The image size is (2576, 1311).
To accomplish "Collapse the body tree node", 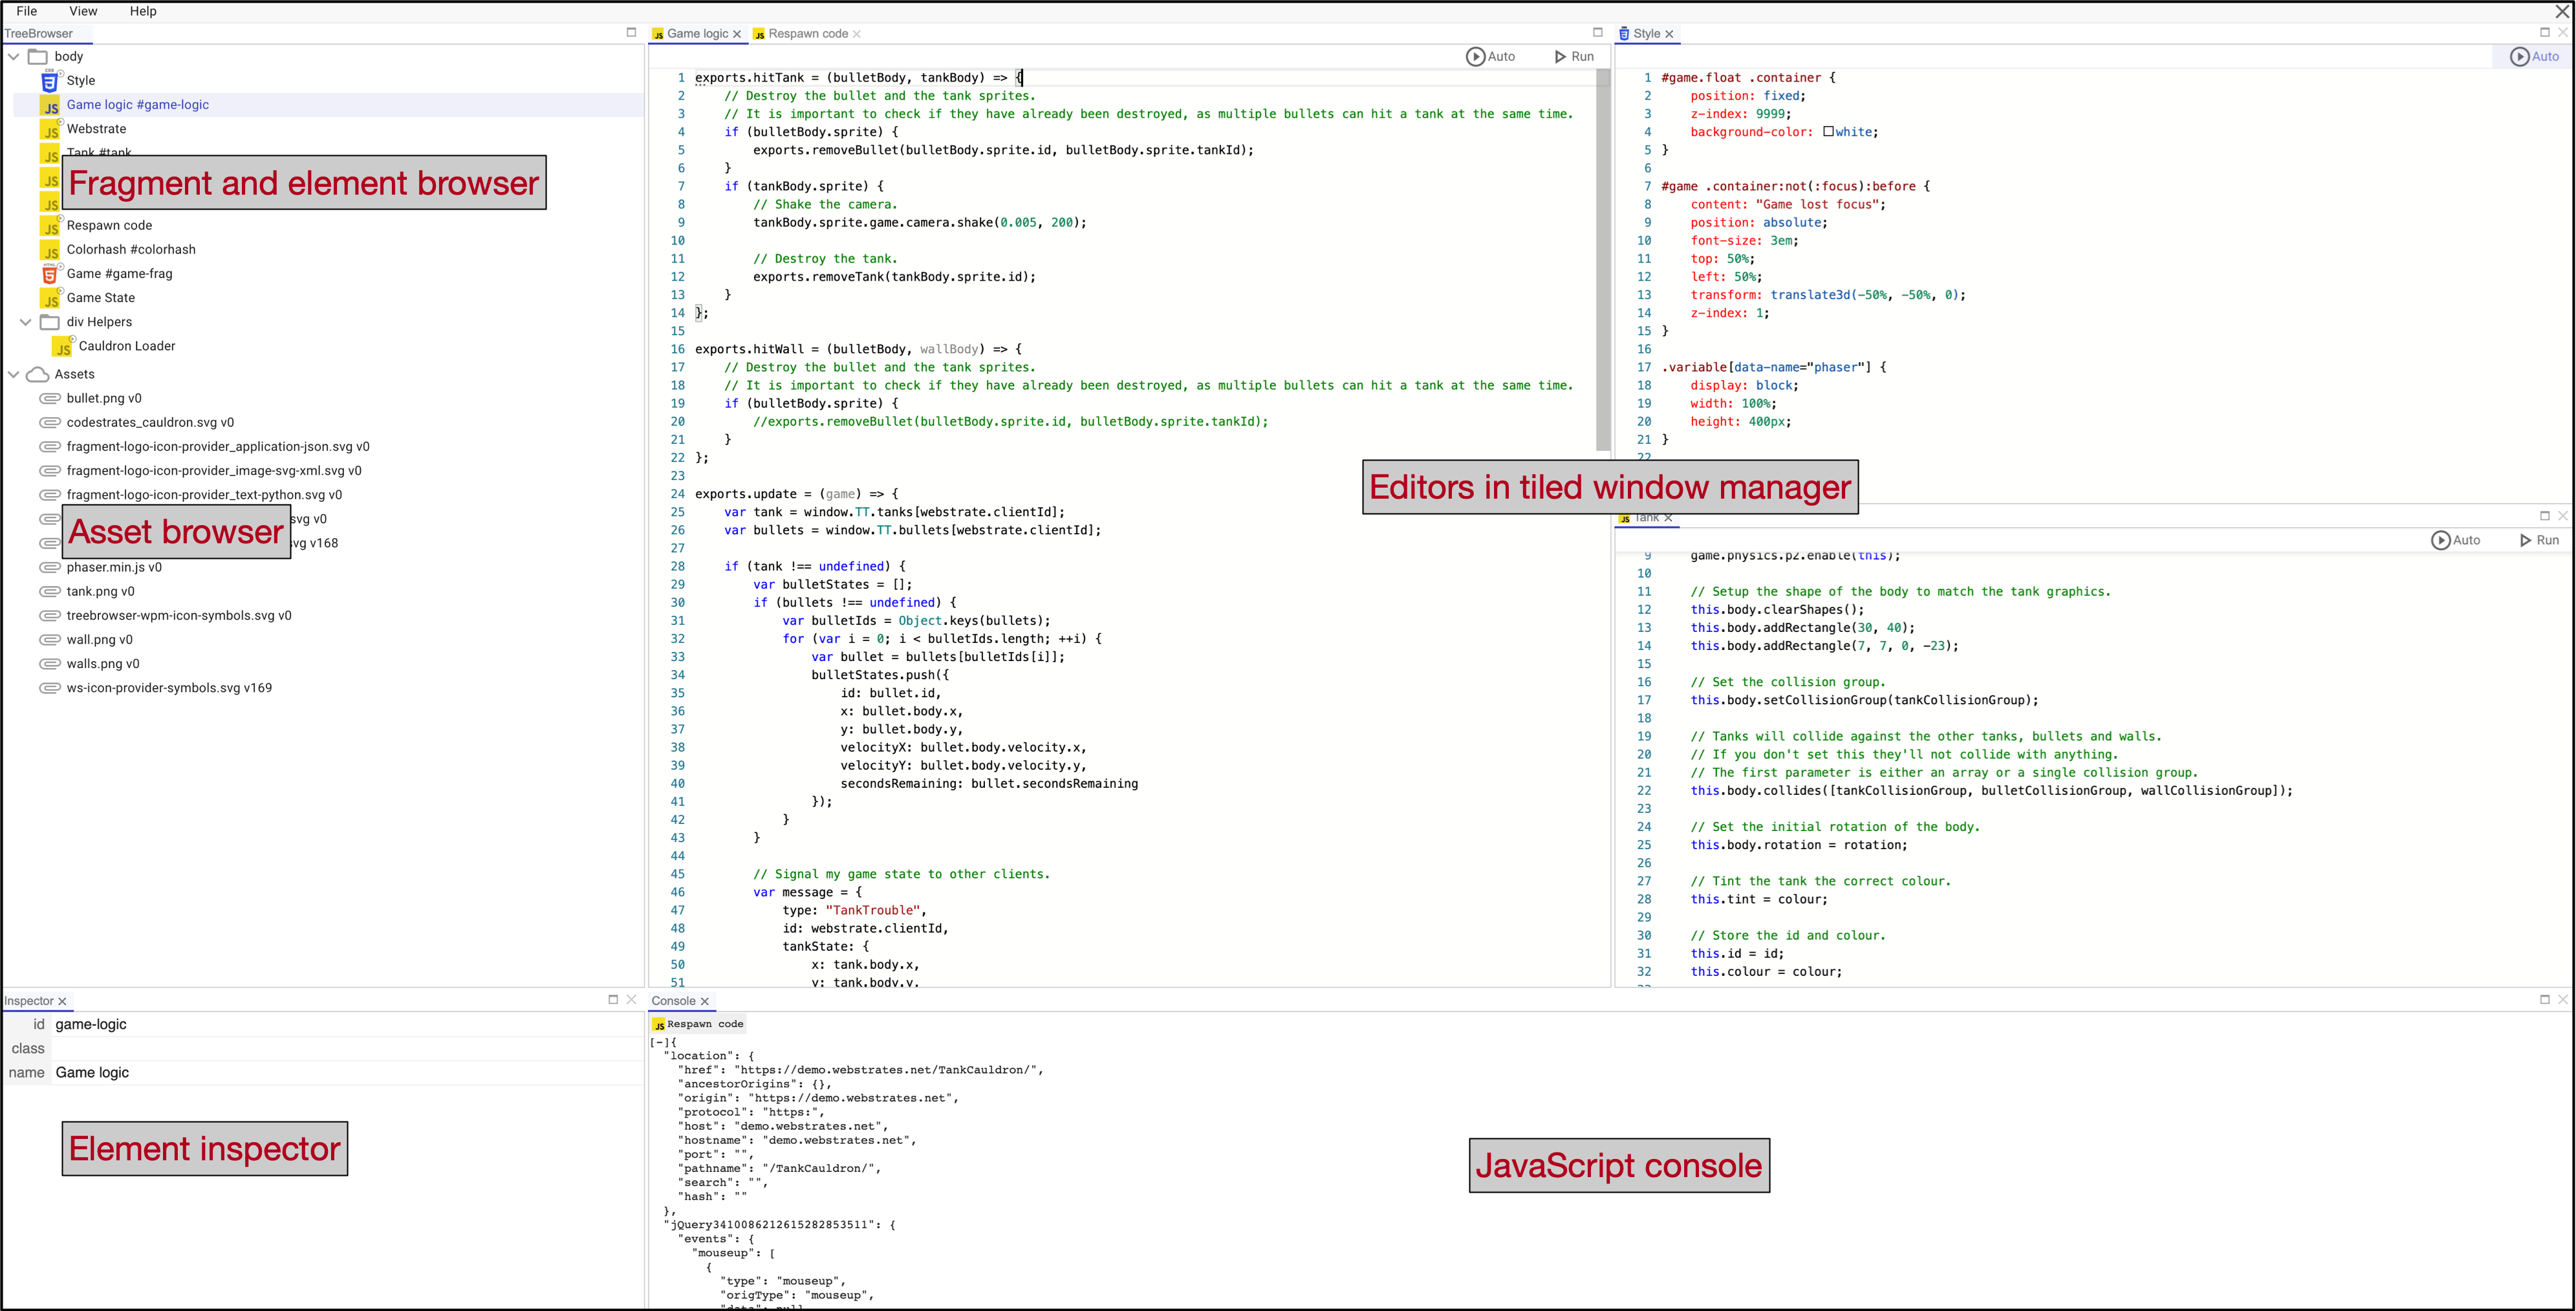I will pyautogui.click(x=13, y=57).
